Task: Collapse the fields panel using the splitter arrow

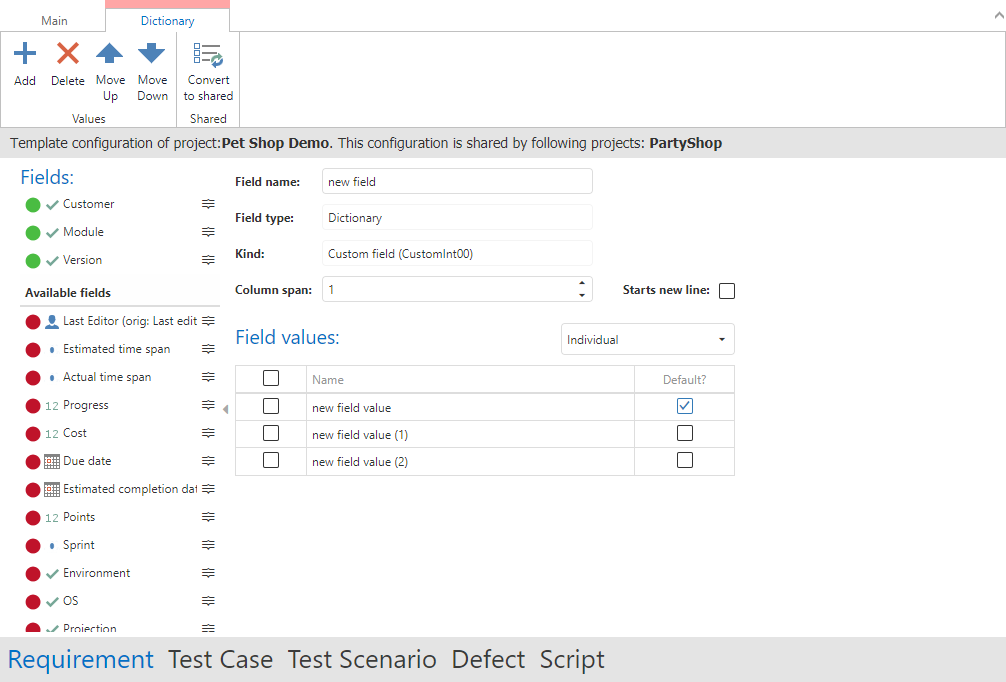Action: click(x=225, y=409)
